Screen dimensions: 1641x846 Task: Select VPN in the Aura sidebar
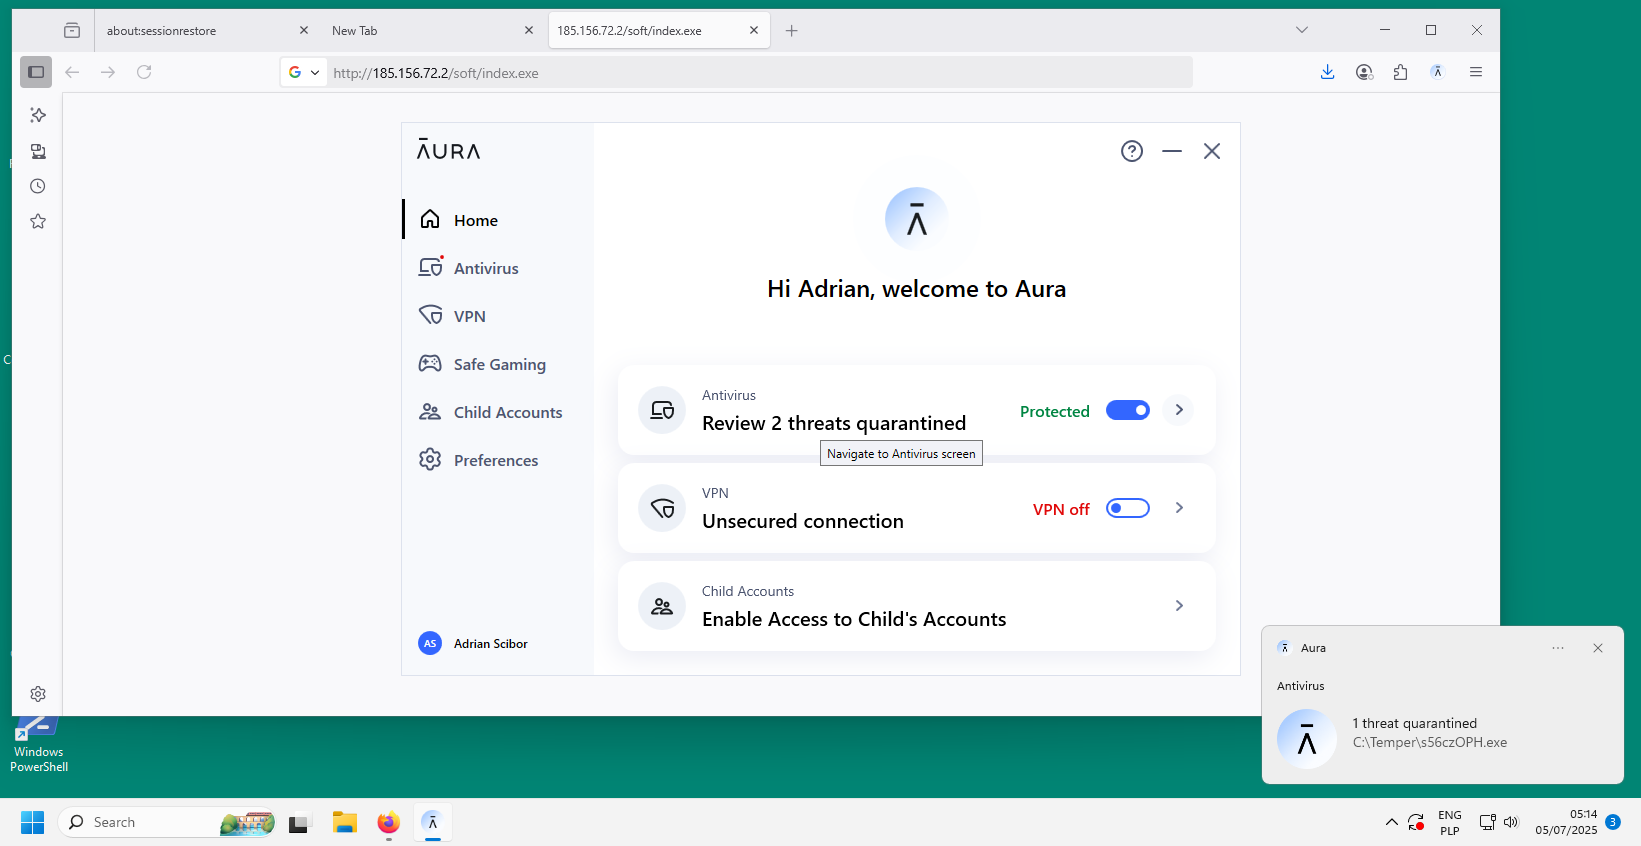(x=469, y=316)
